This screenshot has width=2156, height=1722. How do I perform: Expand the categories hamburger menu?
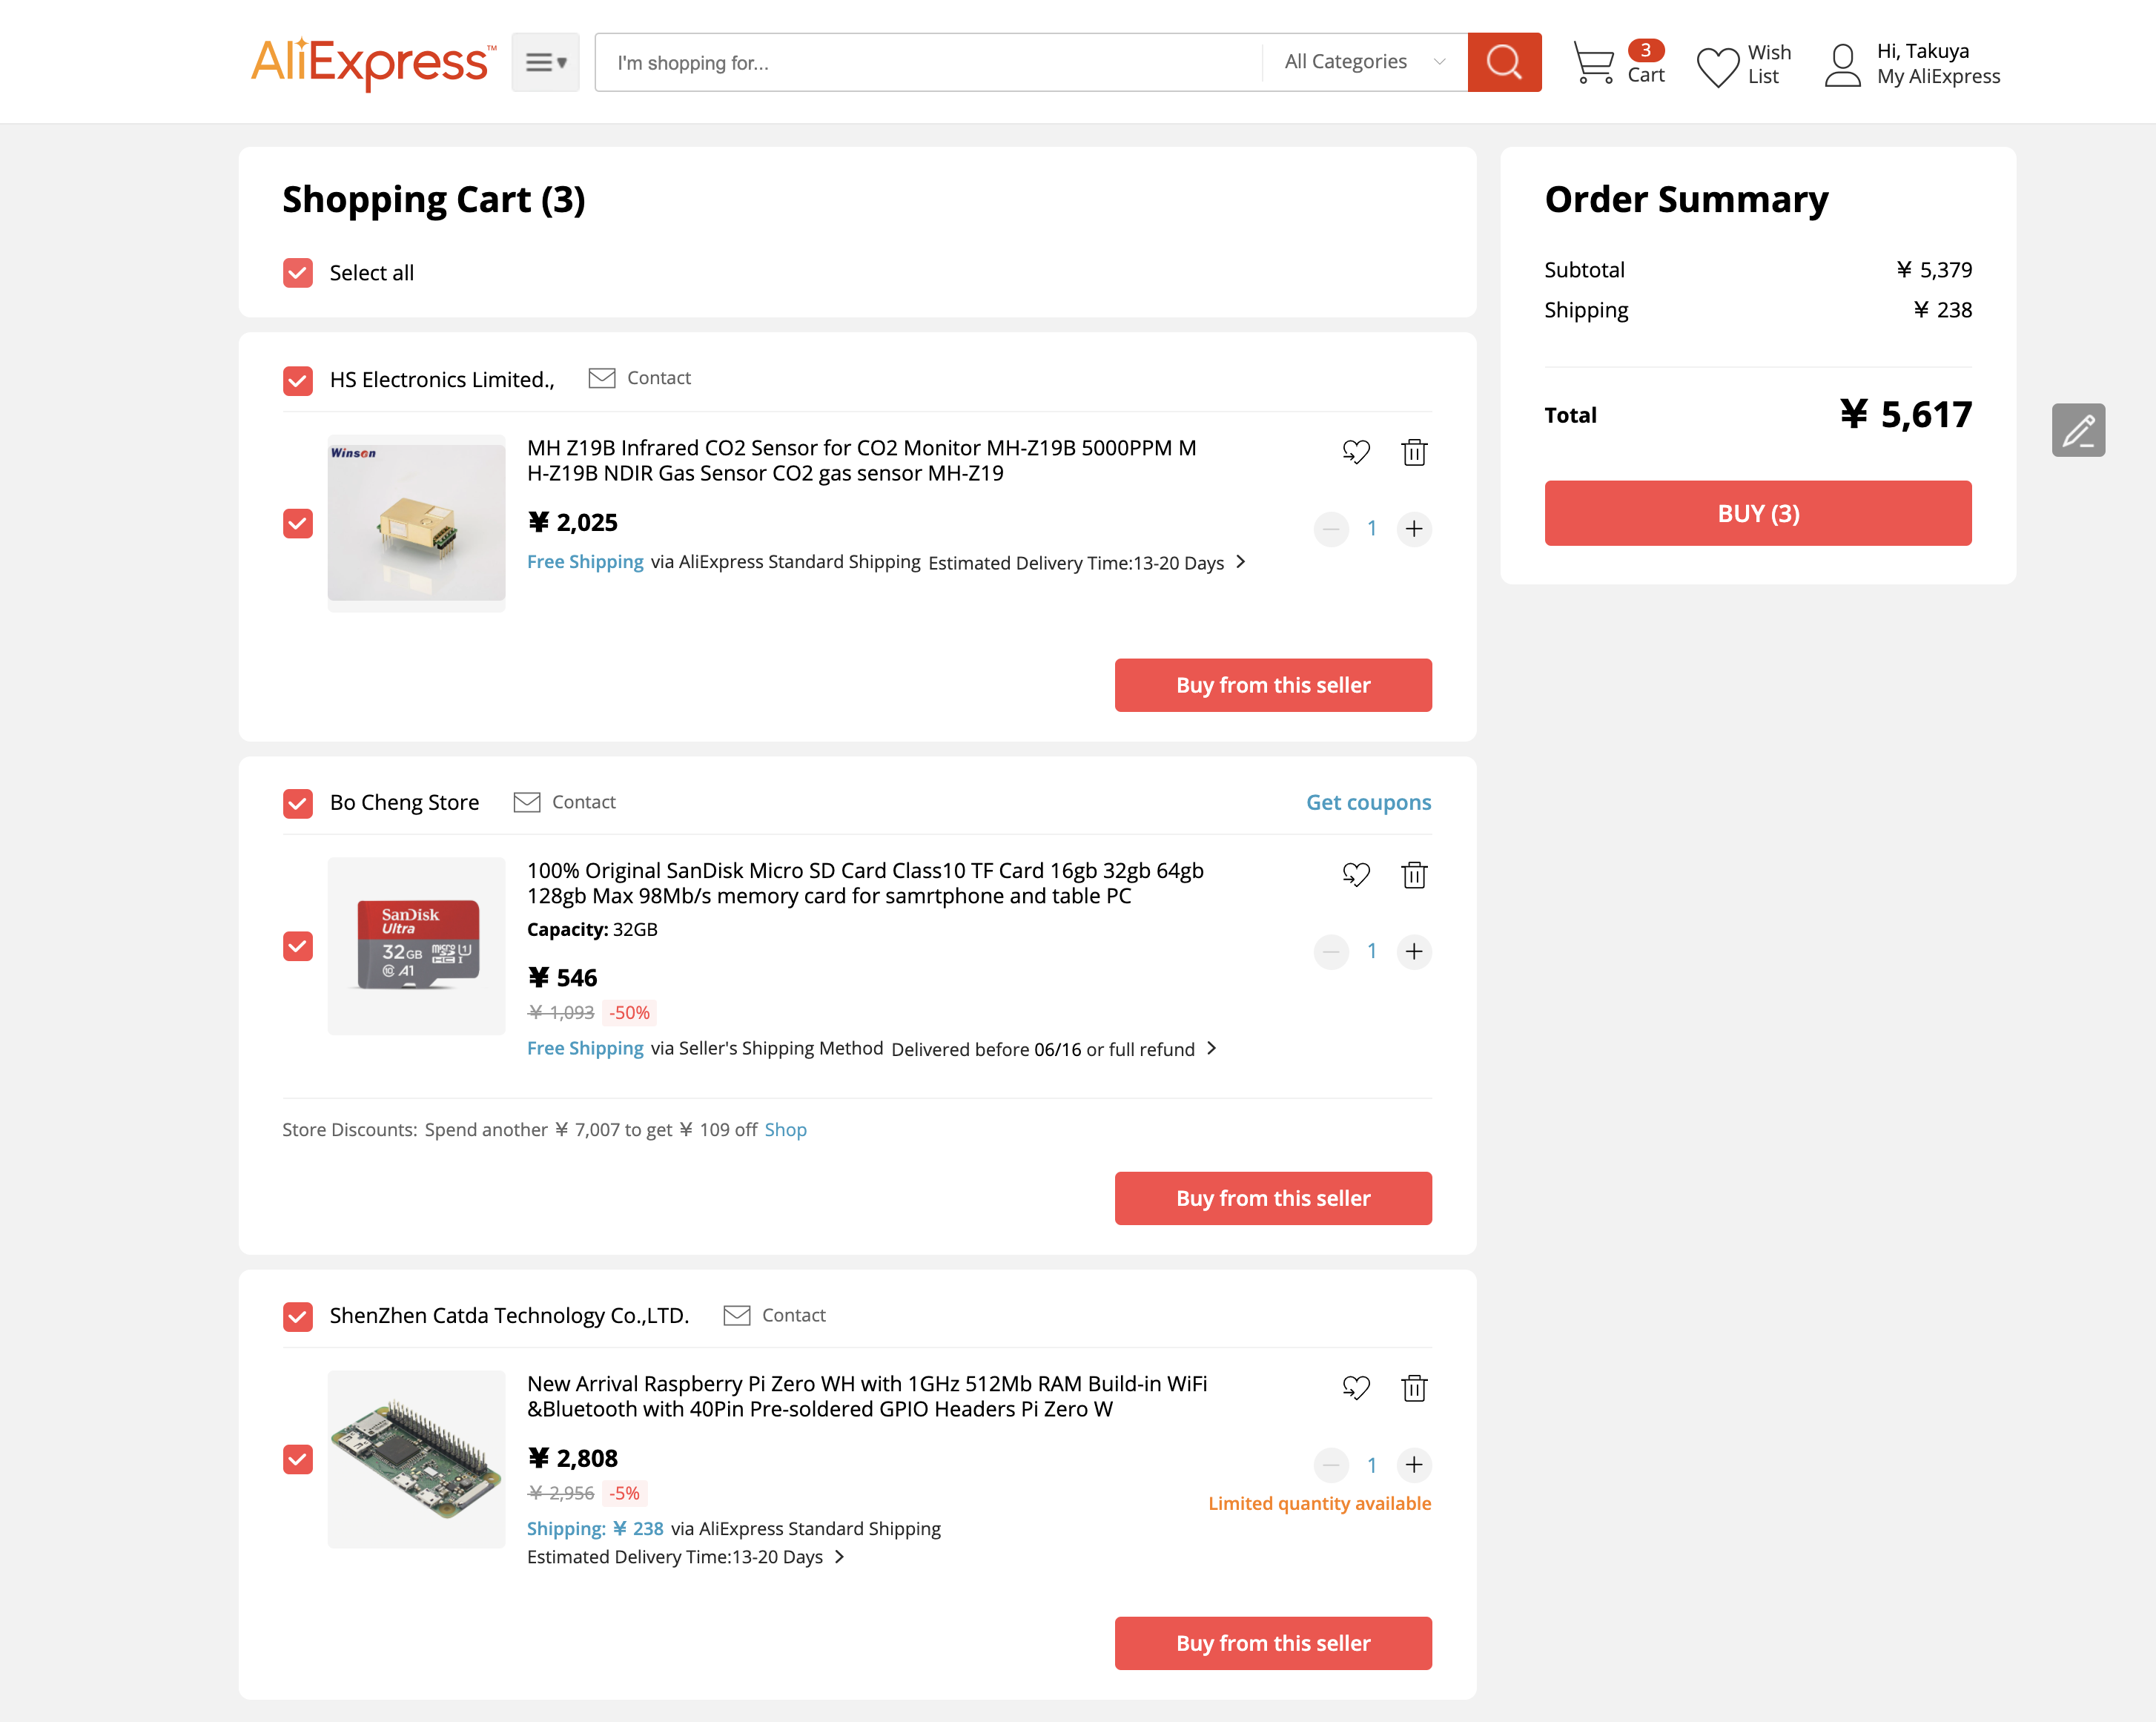tap(545, 62)
